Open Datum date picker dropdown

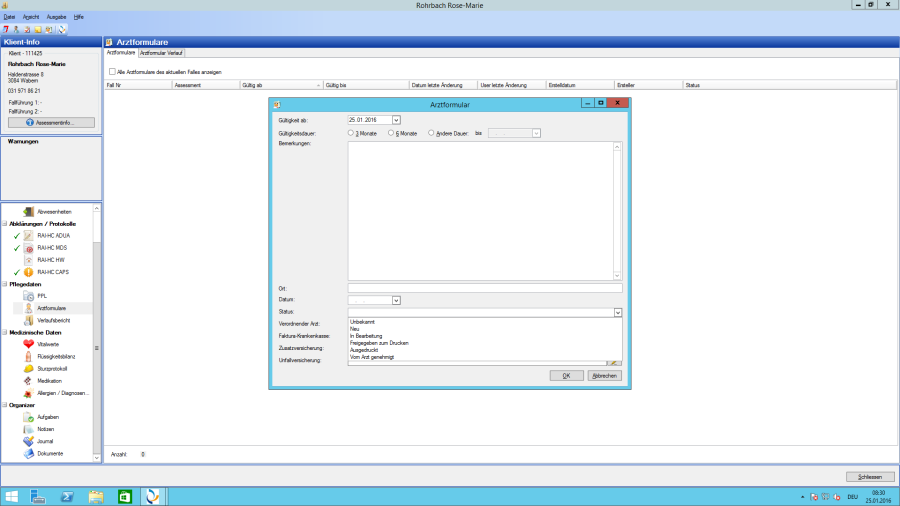pyautogui.click(x=396, y=300)
